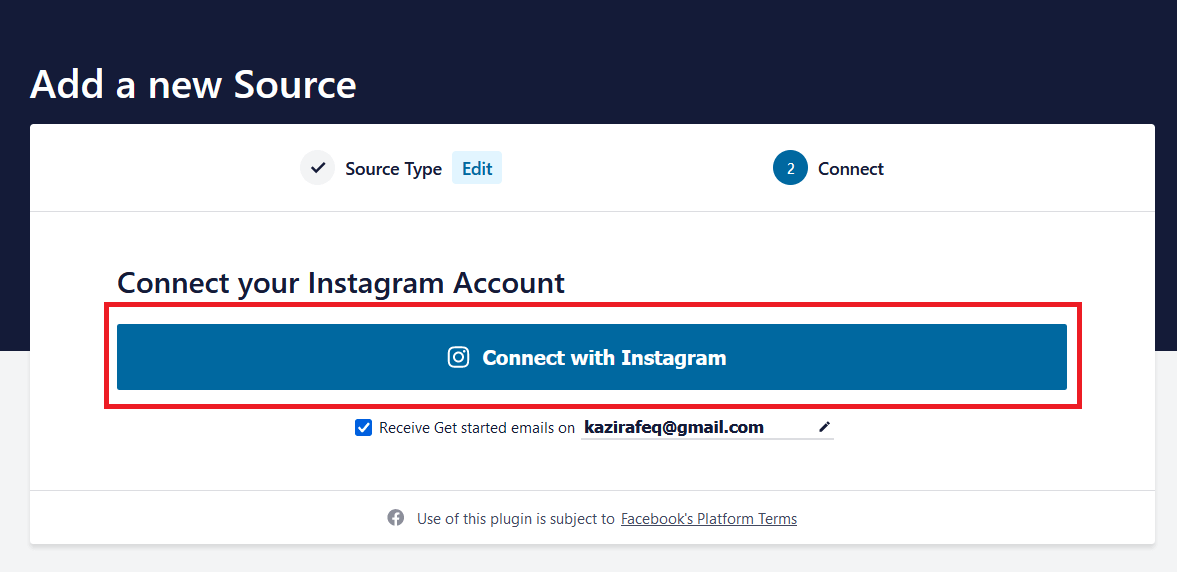Click the Receive Get started emails label

pos(477,428)
